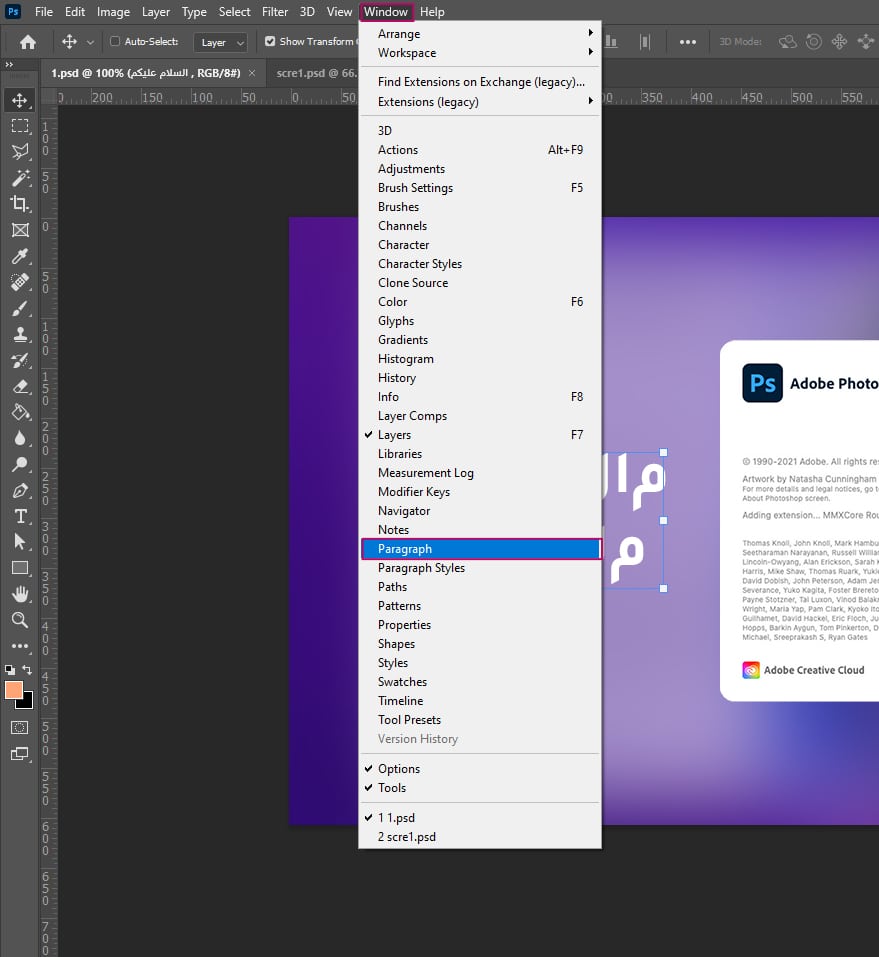Open the History panel entry
The image size is (879, 957).
pos(480,378)
